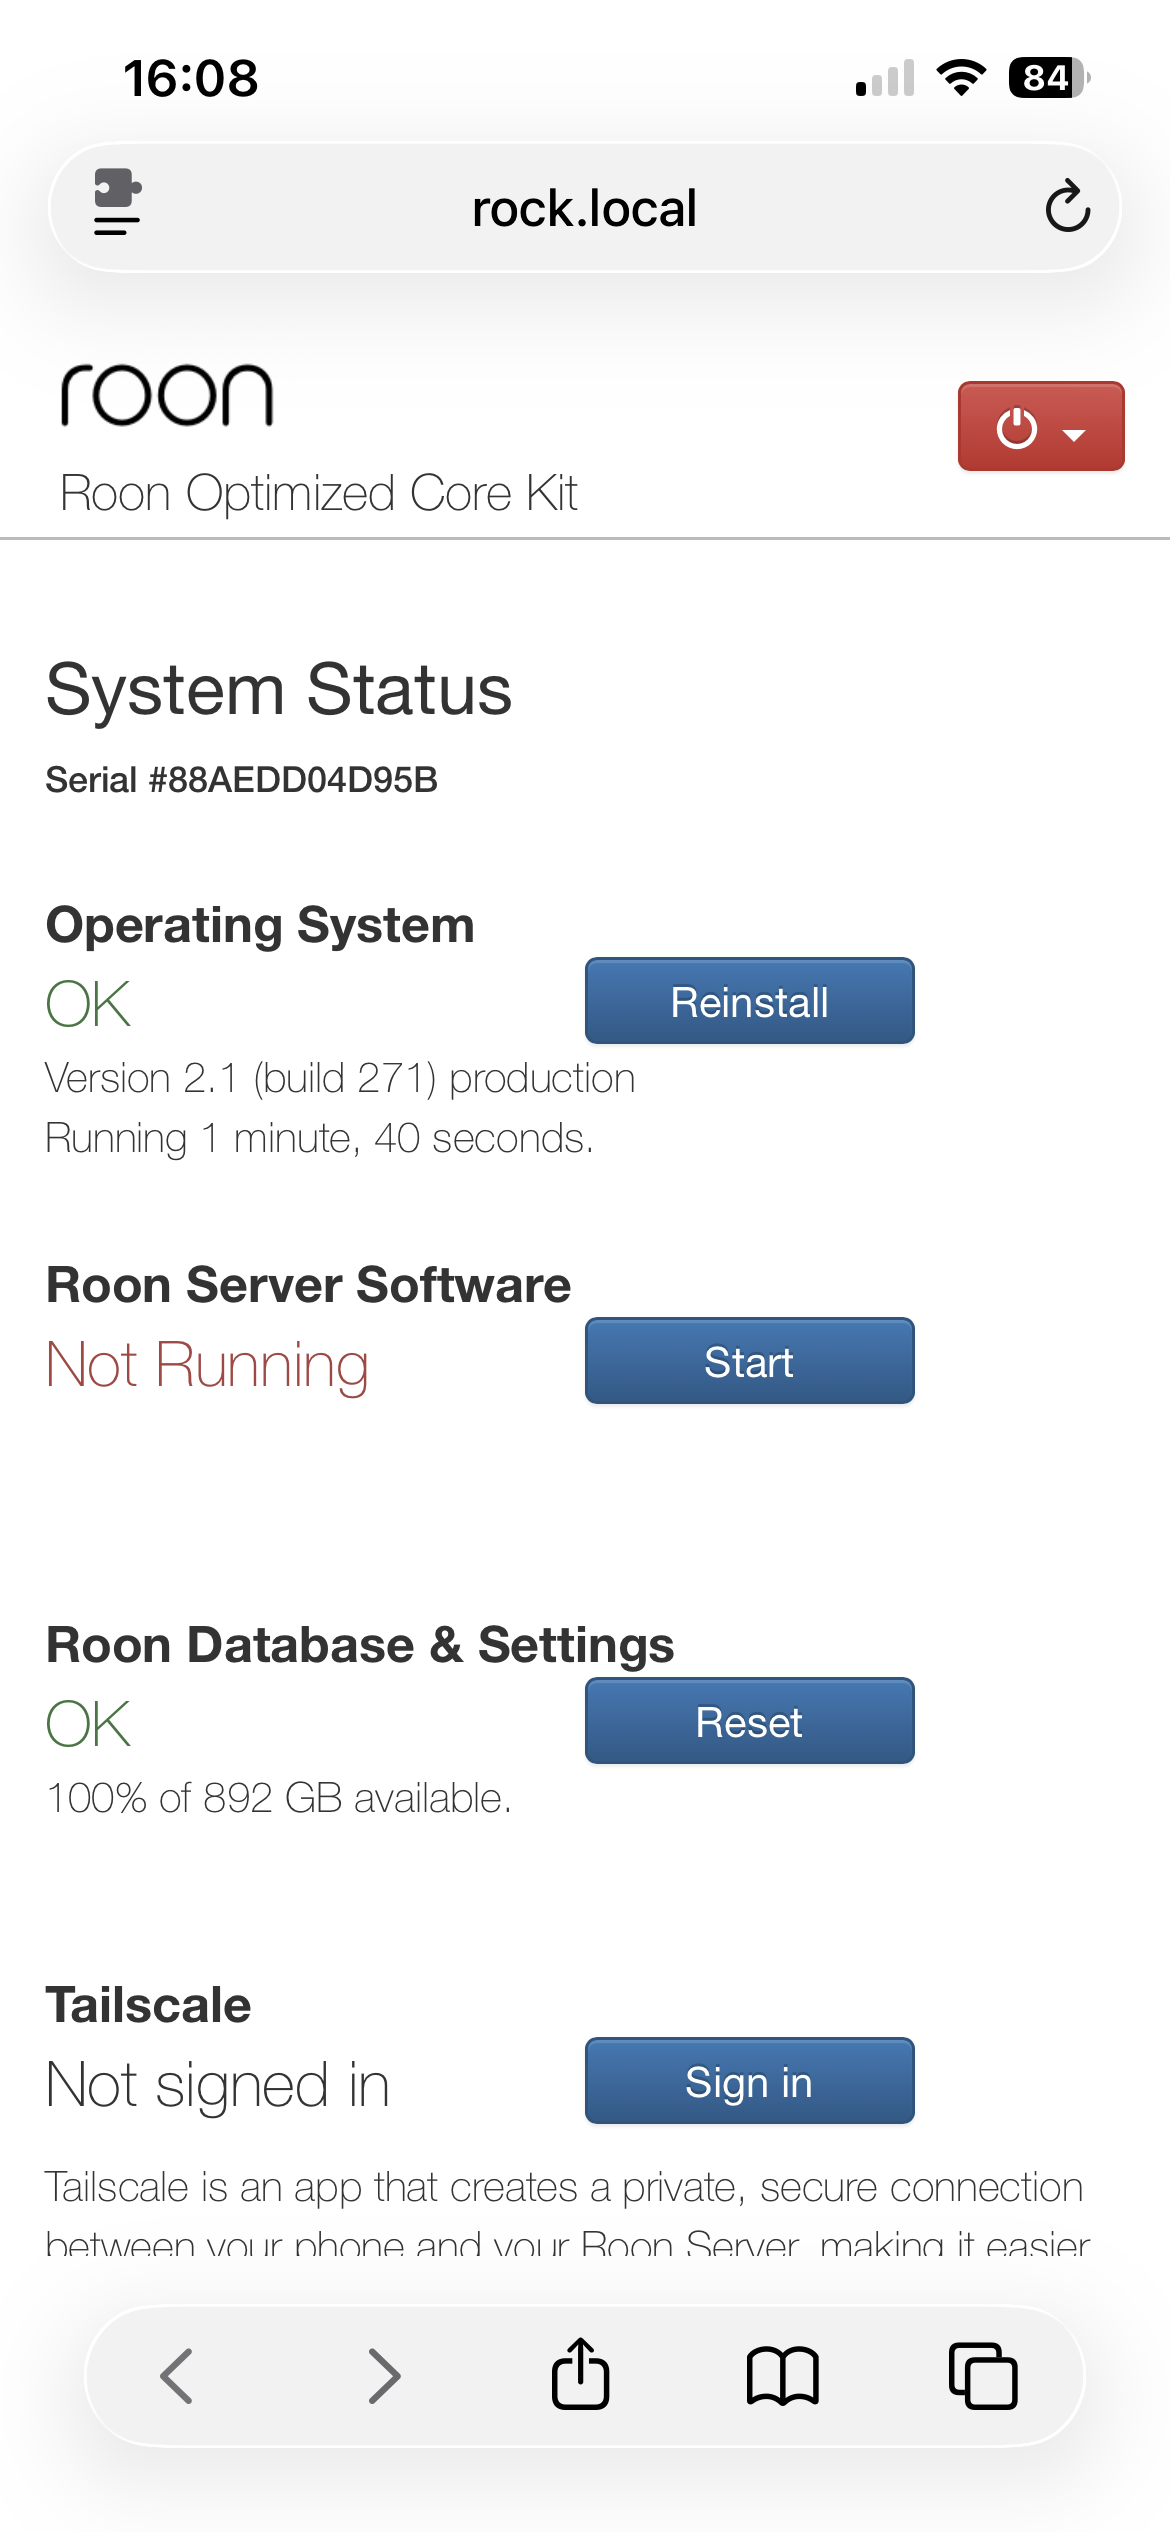Screen dimensions: 1170x2532
Task: Open the extensions and reader menu icon
Action: tap(117, 202)
